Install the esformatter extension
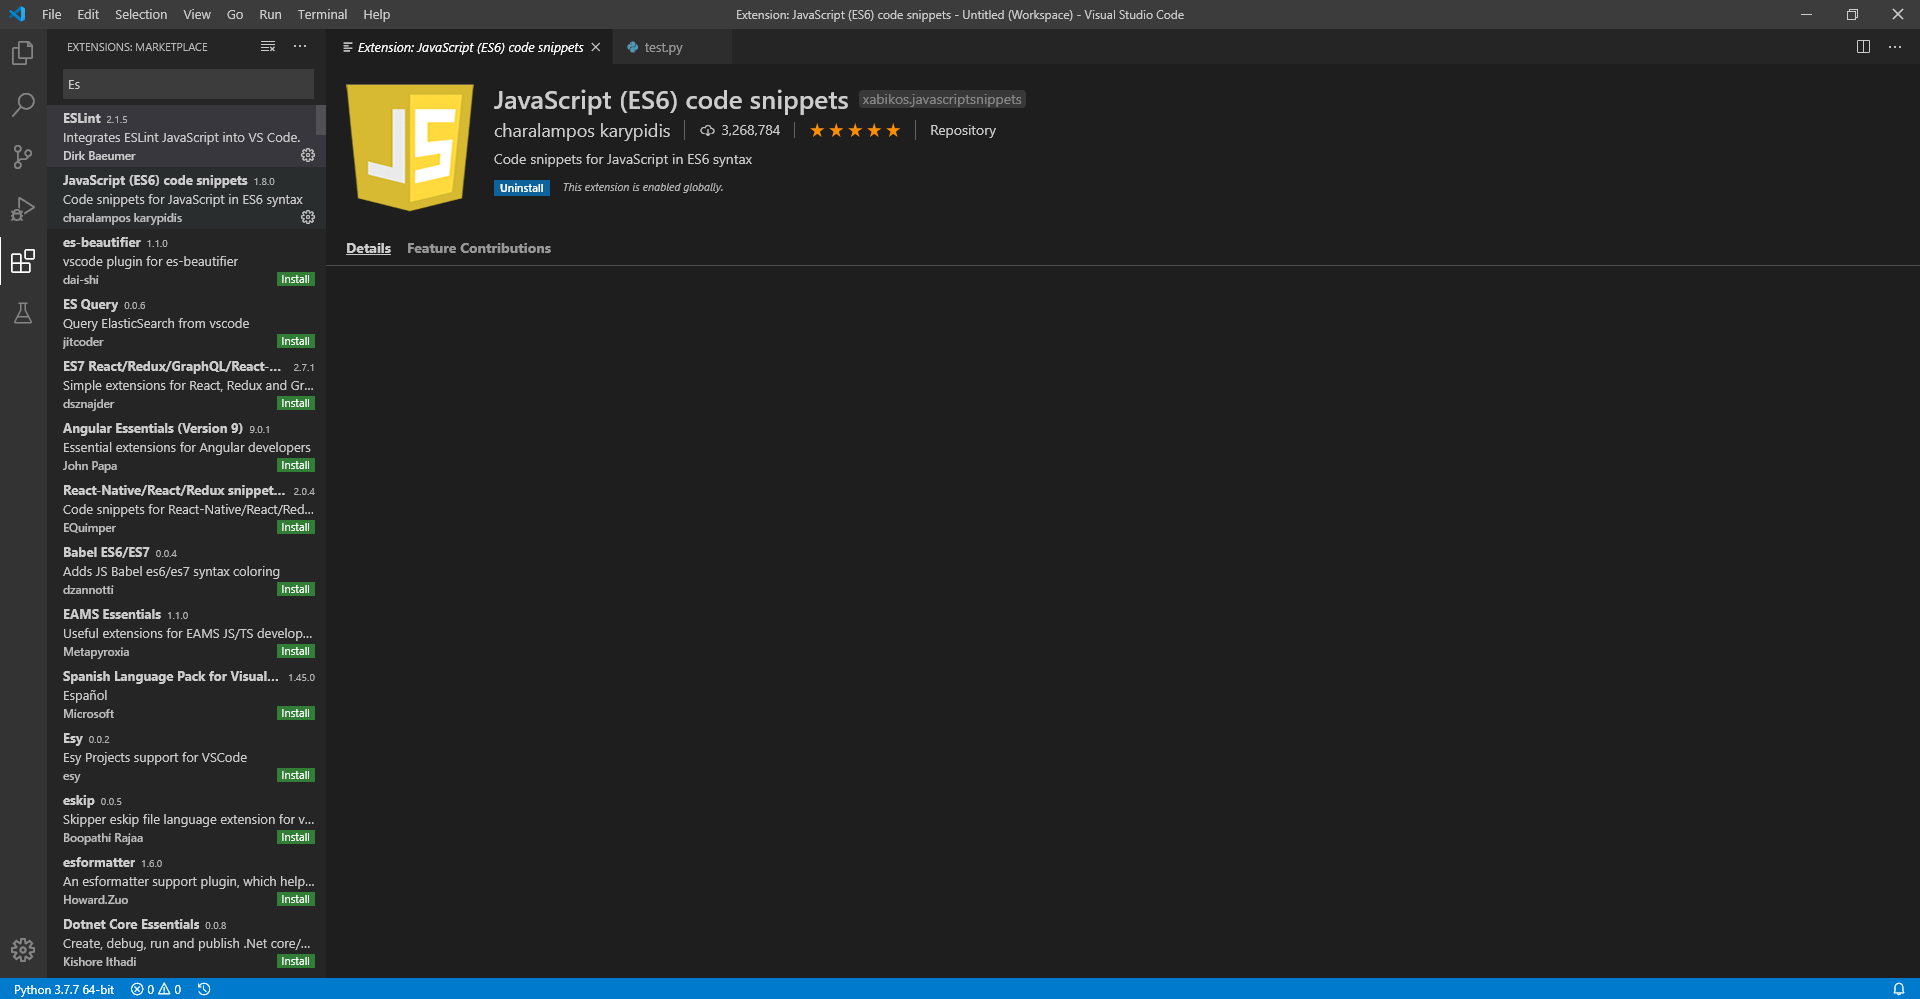1920x999 pixels. (x=295, y=900)
